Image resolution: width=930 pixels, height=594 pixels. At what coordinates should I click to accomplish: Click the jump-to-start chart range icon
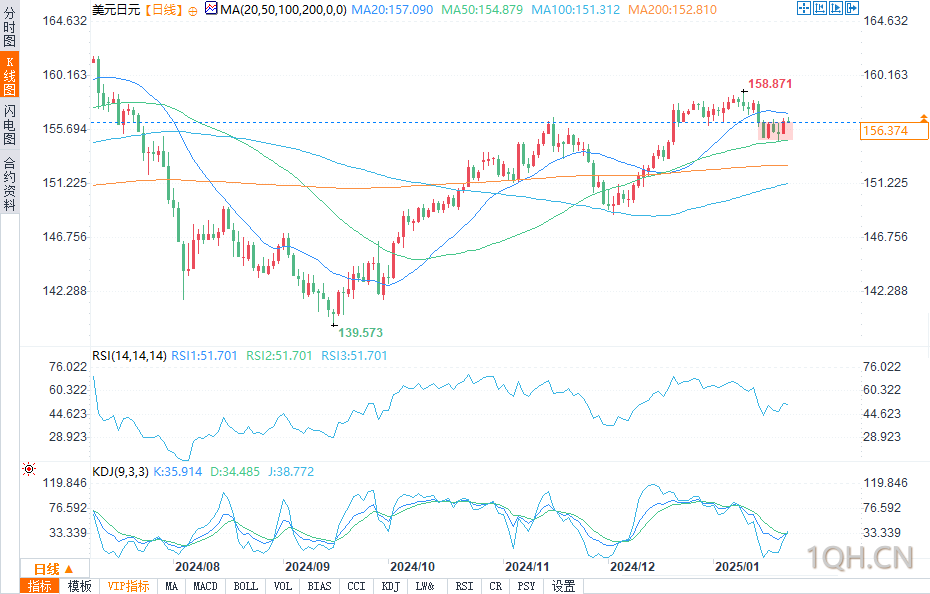820,8
